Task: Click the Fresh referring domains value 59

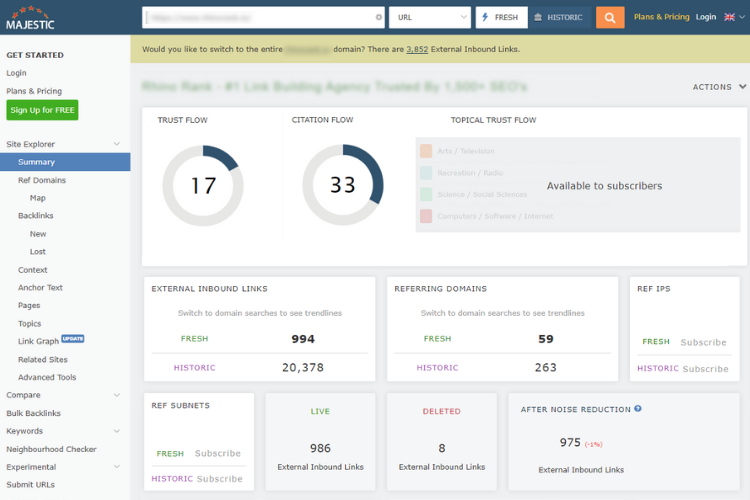Action: [546, 339]
